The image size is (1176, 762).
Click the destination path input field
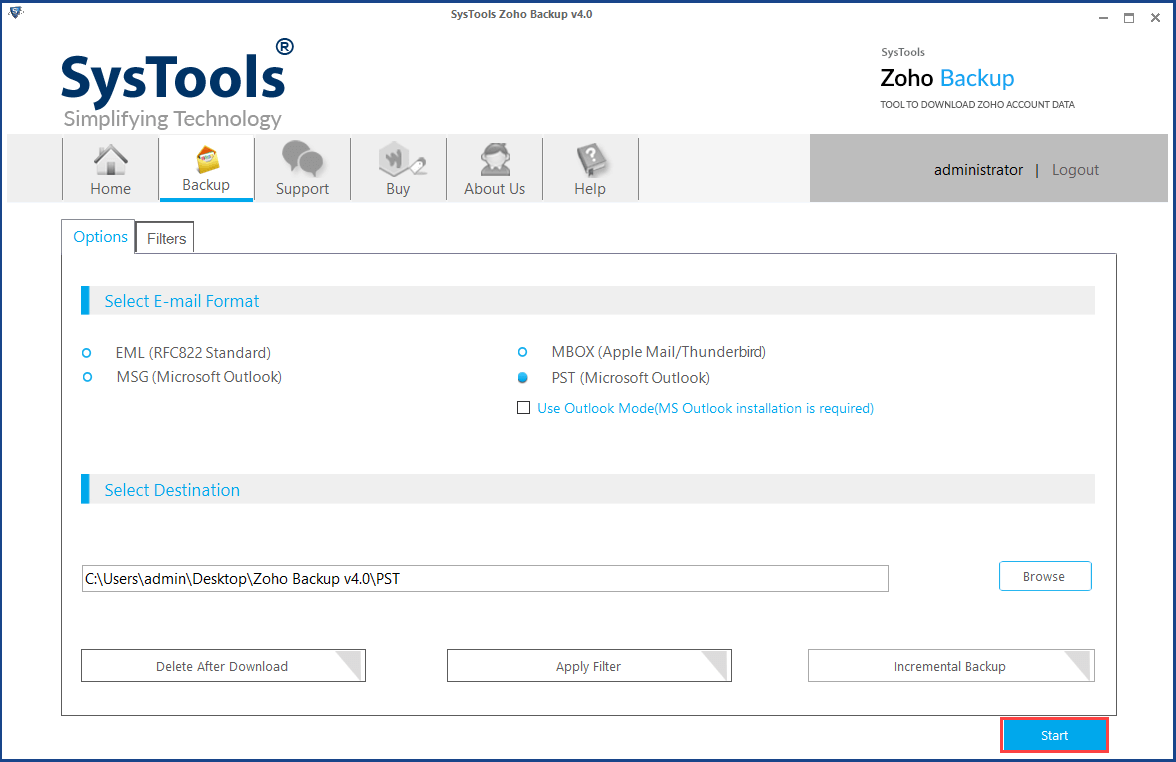pyautogui.click(x=485, y=579)
